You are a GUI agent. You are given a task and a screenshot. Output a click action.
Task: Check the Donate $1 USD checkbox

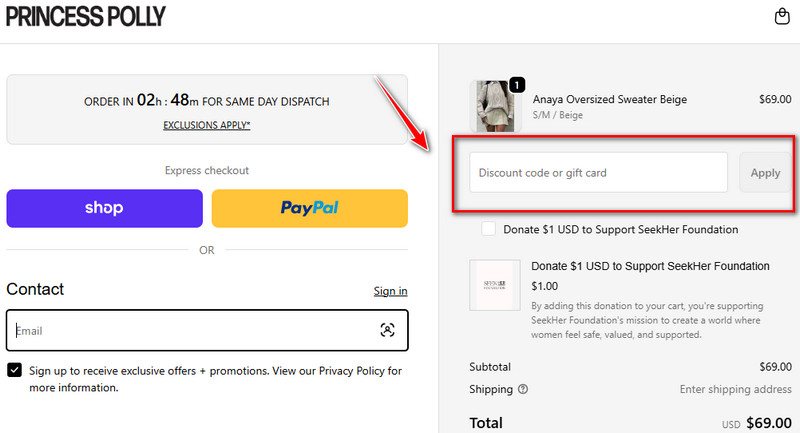pyautogui.click(x=488, y=229)
